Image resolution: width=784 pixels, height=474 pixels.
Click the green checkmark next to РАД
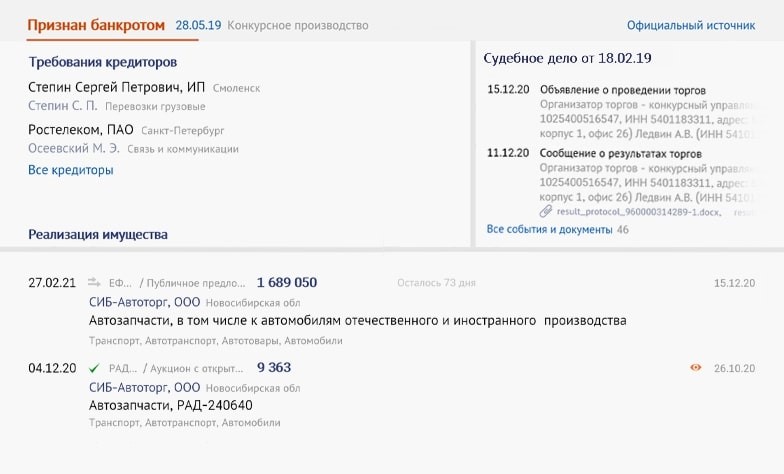[x=94, y=368]
